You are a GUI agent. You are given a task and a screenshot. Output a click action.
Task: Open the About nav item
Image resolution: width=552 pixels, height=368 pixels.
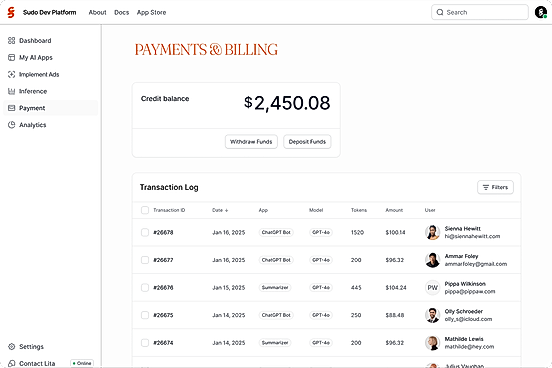(x=97, y=12)
